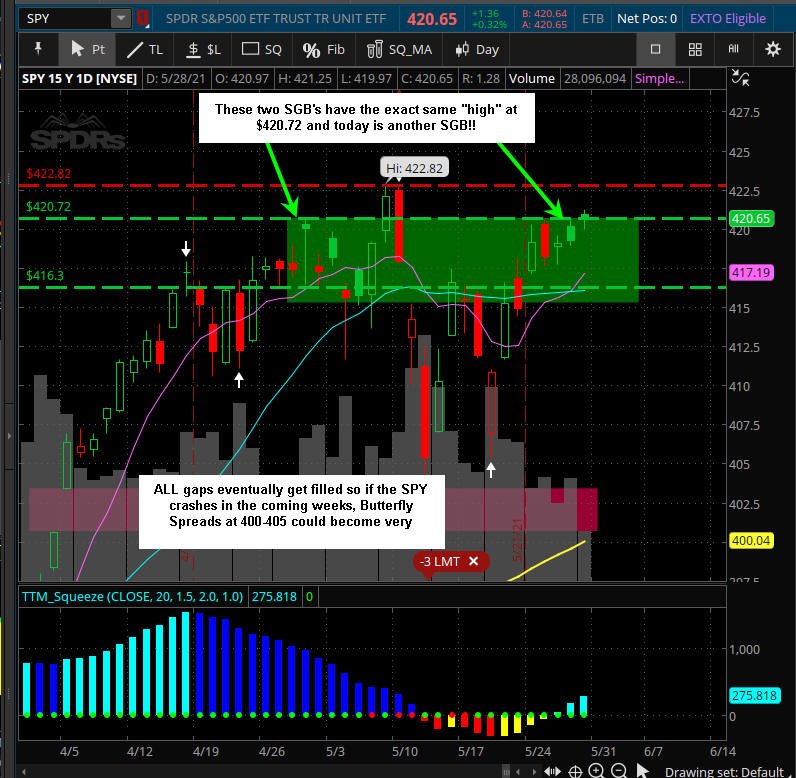
Task: Select the Pt pointer tool
Action: [87, 49]
